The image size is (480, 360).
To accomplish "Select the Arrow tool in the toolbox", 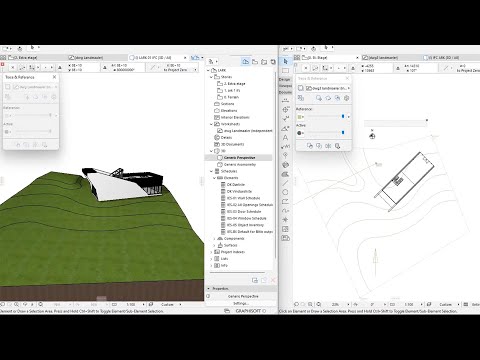I will [285, 61].
